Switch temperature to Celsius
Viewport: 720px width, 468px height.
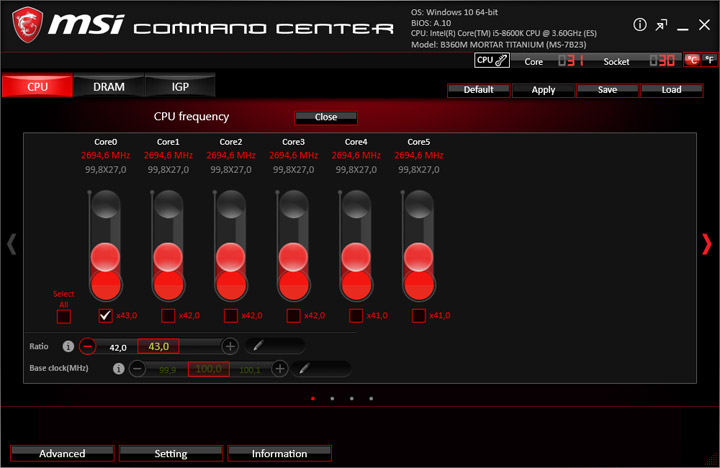[x=692, y=60]
